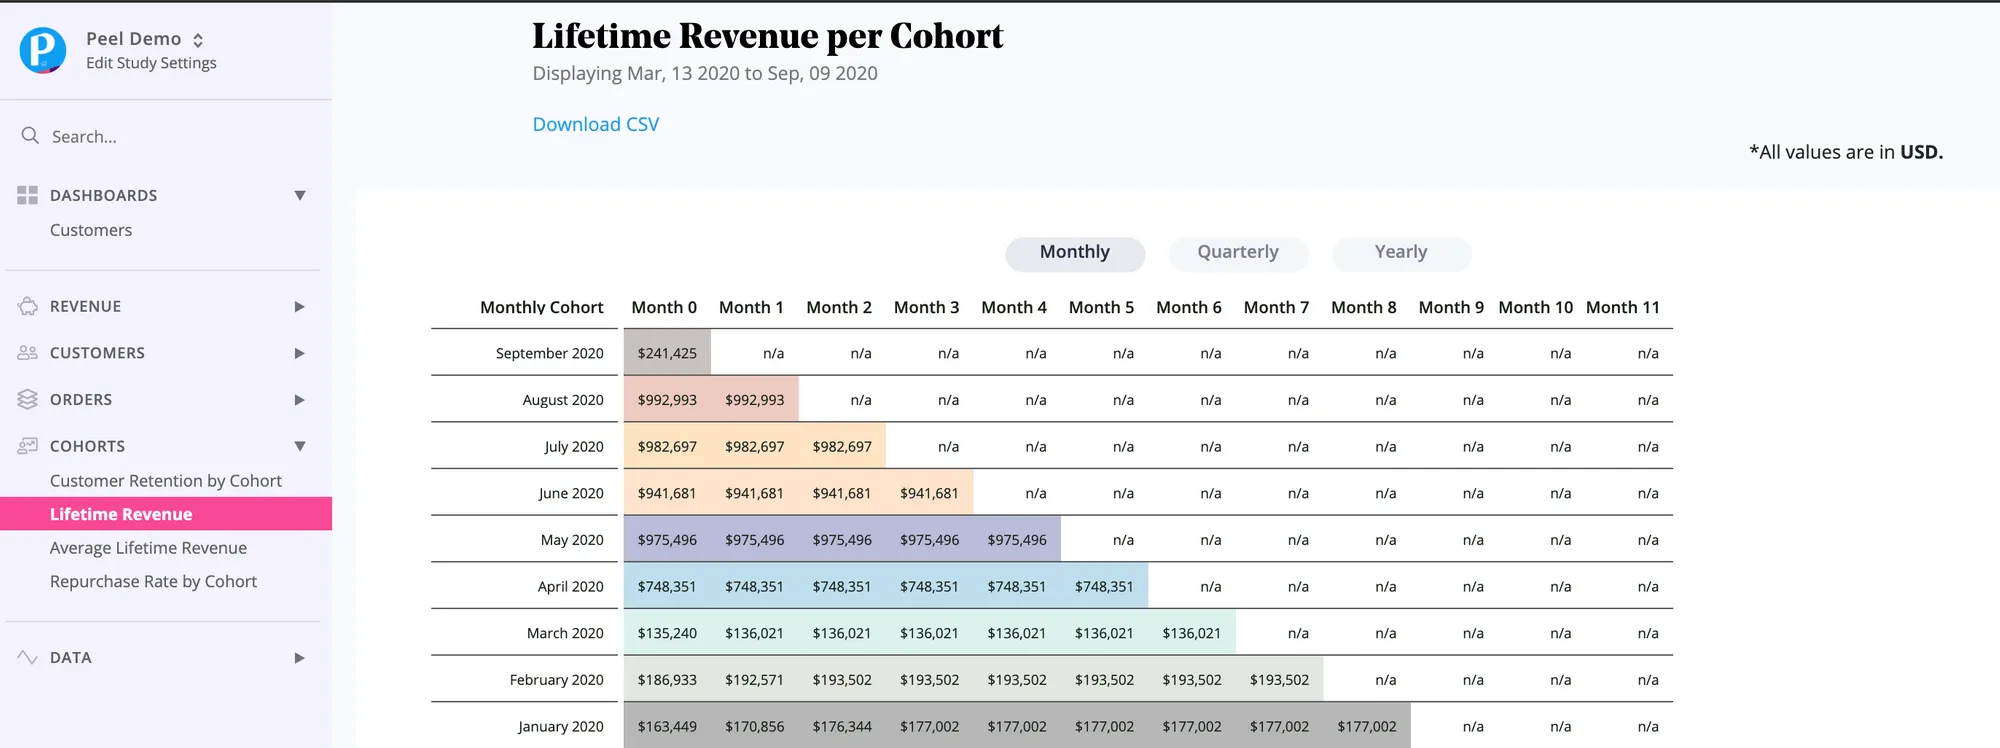Click the Monthly Cohort column header
This screenshot has height=748, width=2000.
[x=541, y=308]
